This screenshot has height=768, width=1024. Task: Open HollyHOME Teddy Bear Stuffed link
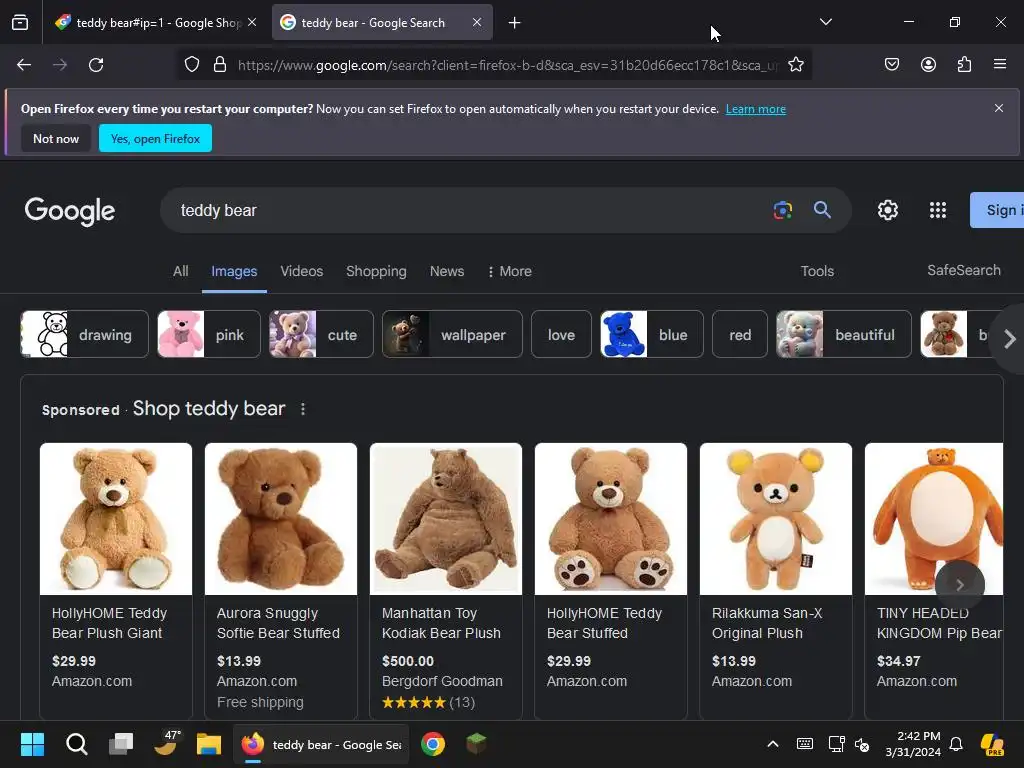pos(604,623)
